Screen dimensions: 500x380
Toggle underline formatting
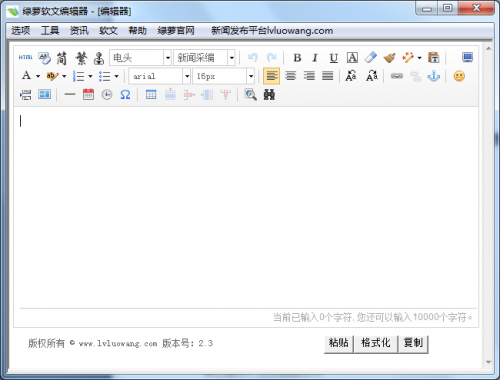pyautogui.click(x=333, y=58)
